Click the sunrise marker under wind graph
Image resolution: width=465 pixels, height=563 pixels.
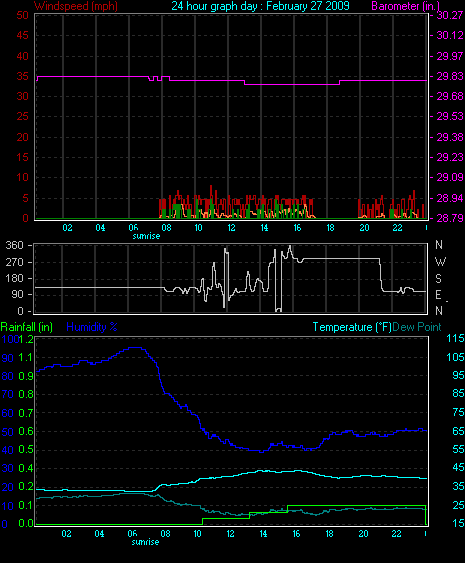146,236
